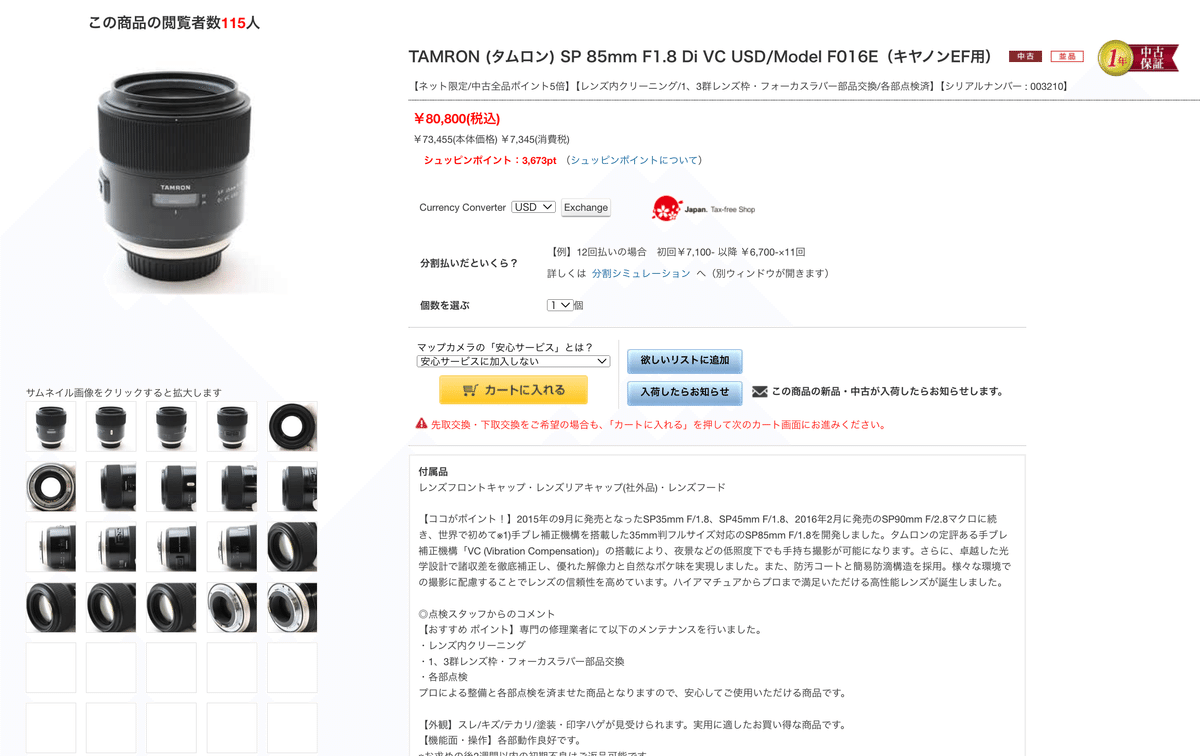Add item to wishlist with 欲しいリストに追加

point(685,360)
